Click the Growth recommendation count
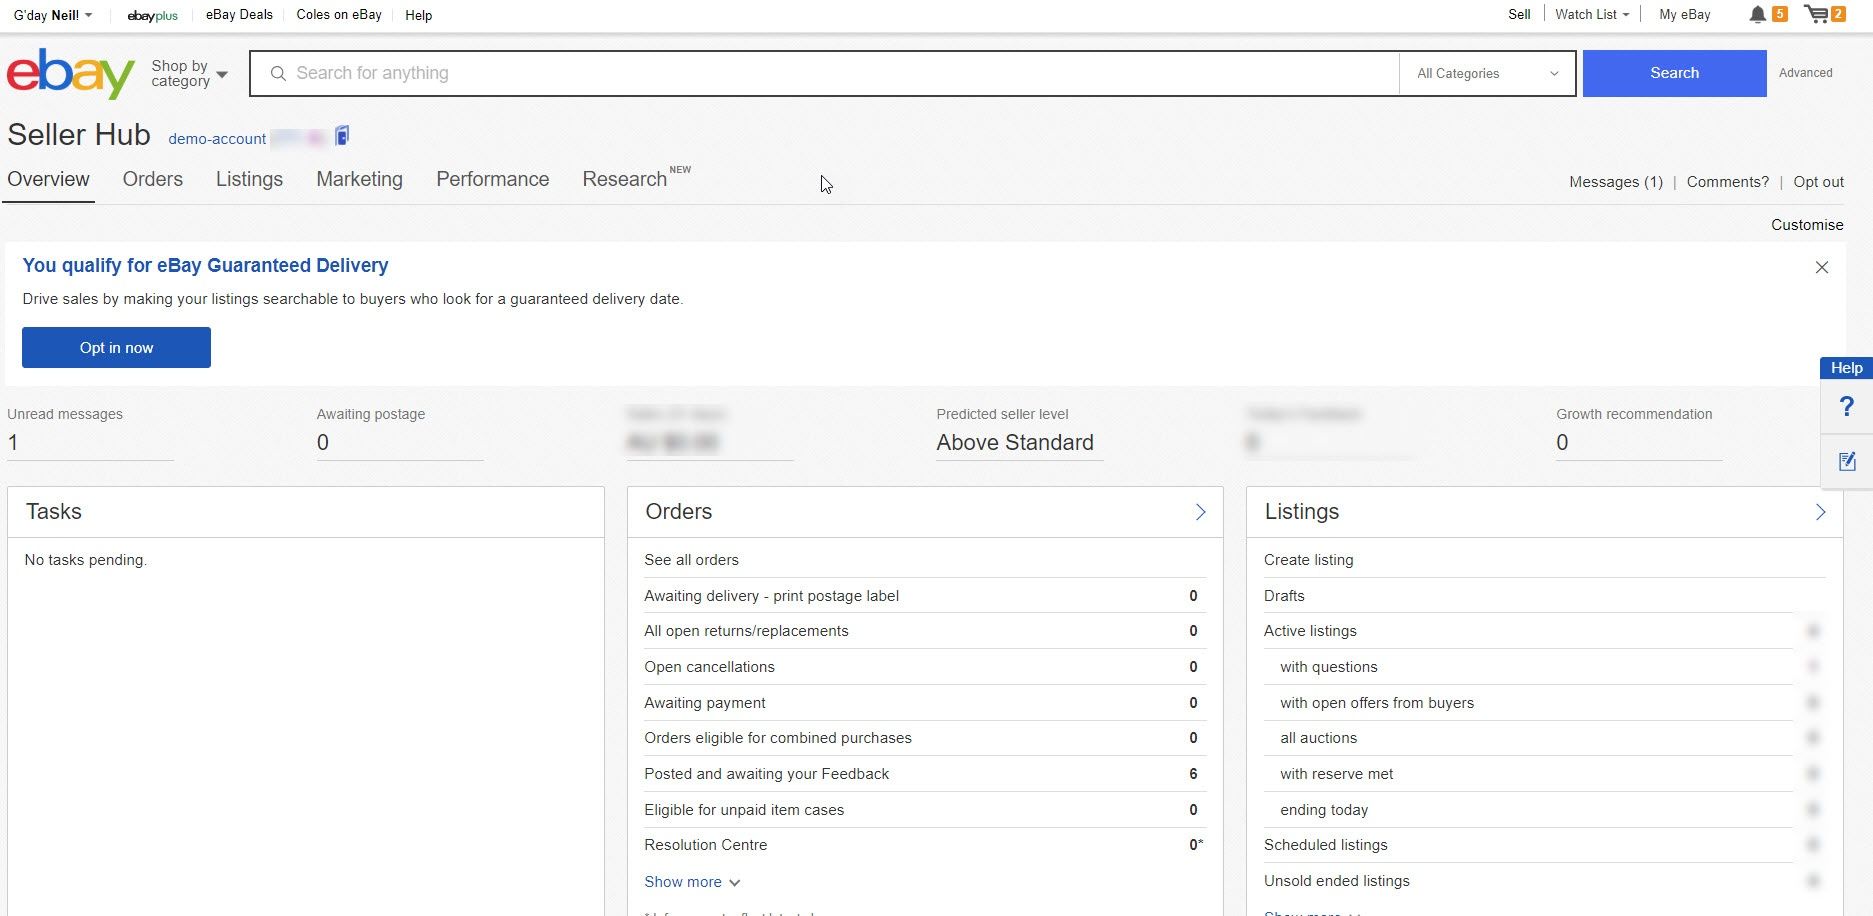This screenshot has width=1873, height=916. click(1562, 442)
